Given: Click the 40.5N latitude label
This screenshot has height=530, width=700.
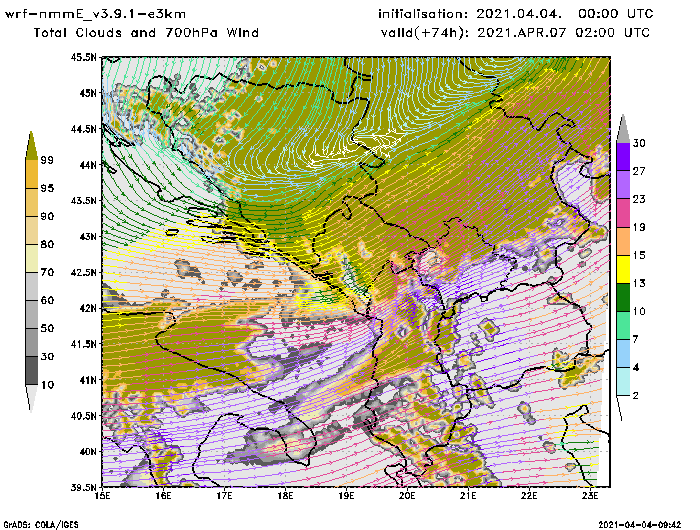Looking at the screenshot, I should click(x=83, y=416).
